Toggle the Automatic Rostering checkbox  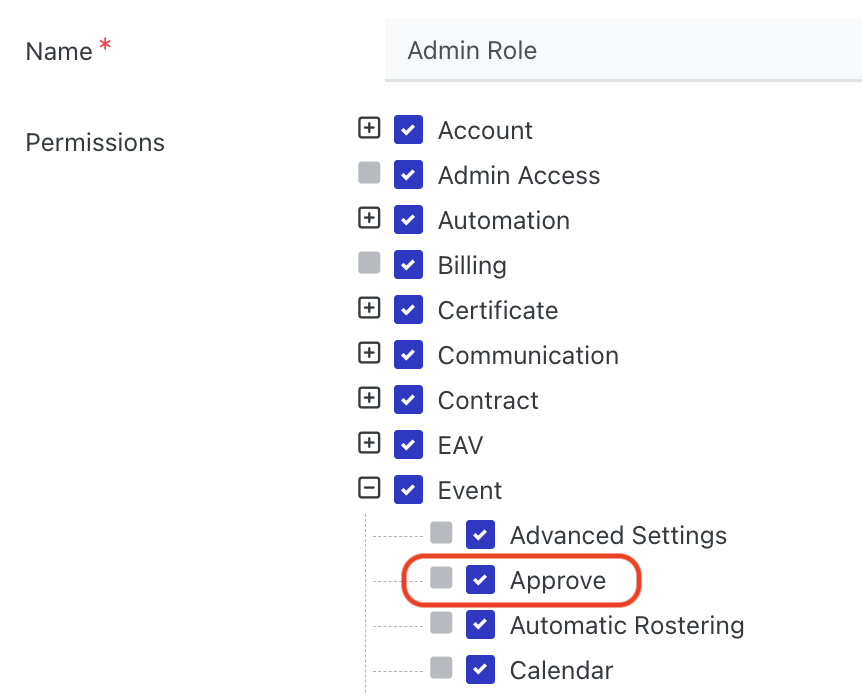point(480,625)
